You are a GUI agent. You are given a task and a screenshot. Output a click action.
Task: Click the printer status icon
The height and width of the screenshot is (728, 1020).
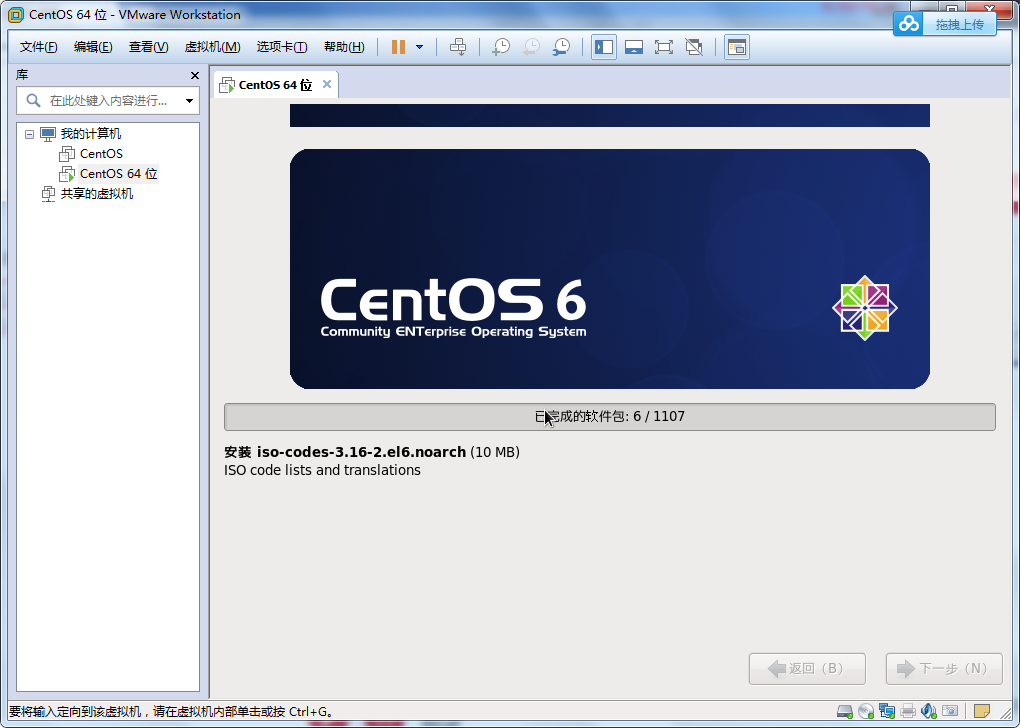(908, 711)
